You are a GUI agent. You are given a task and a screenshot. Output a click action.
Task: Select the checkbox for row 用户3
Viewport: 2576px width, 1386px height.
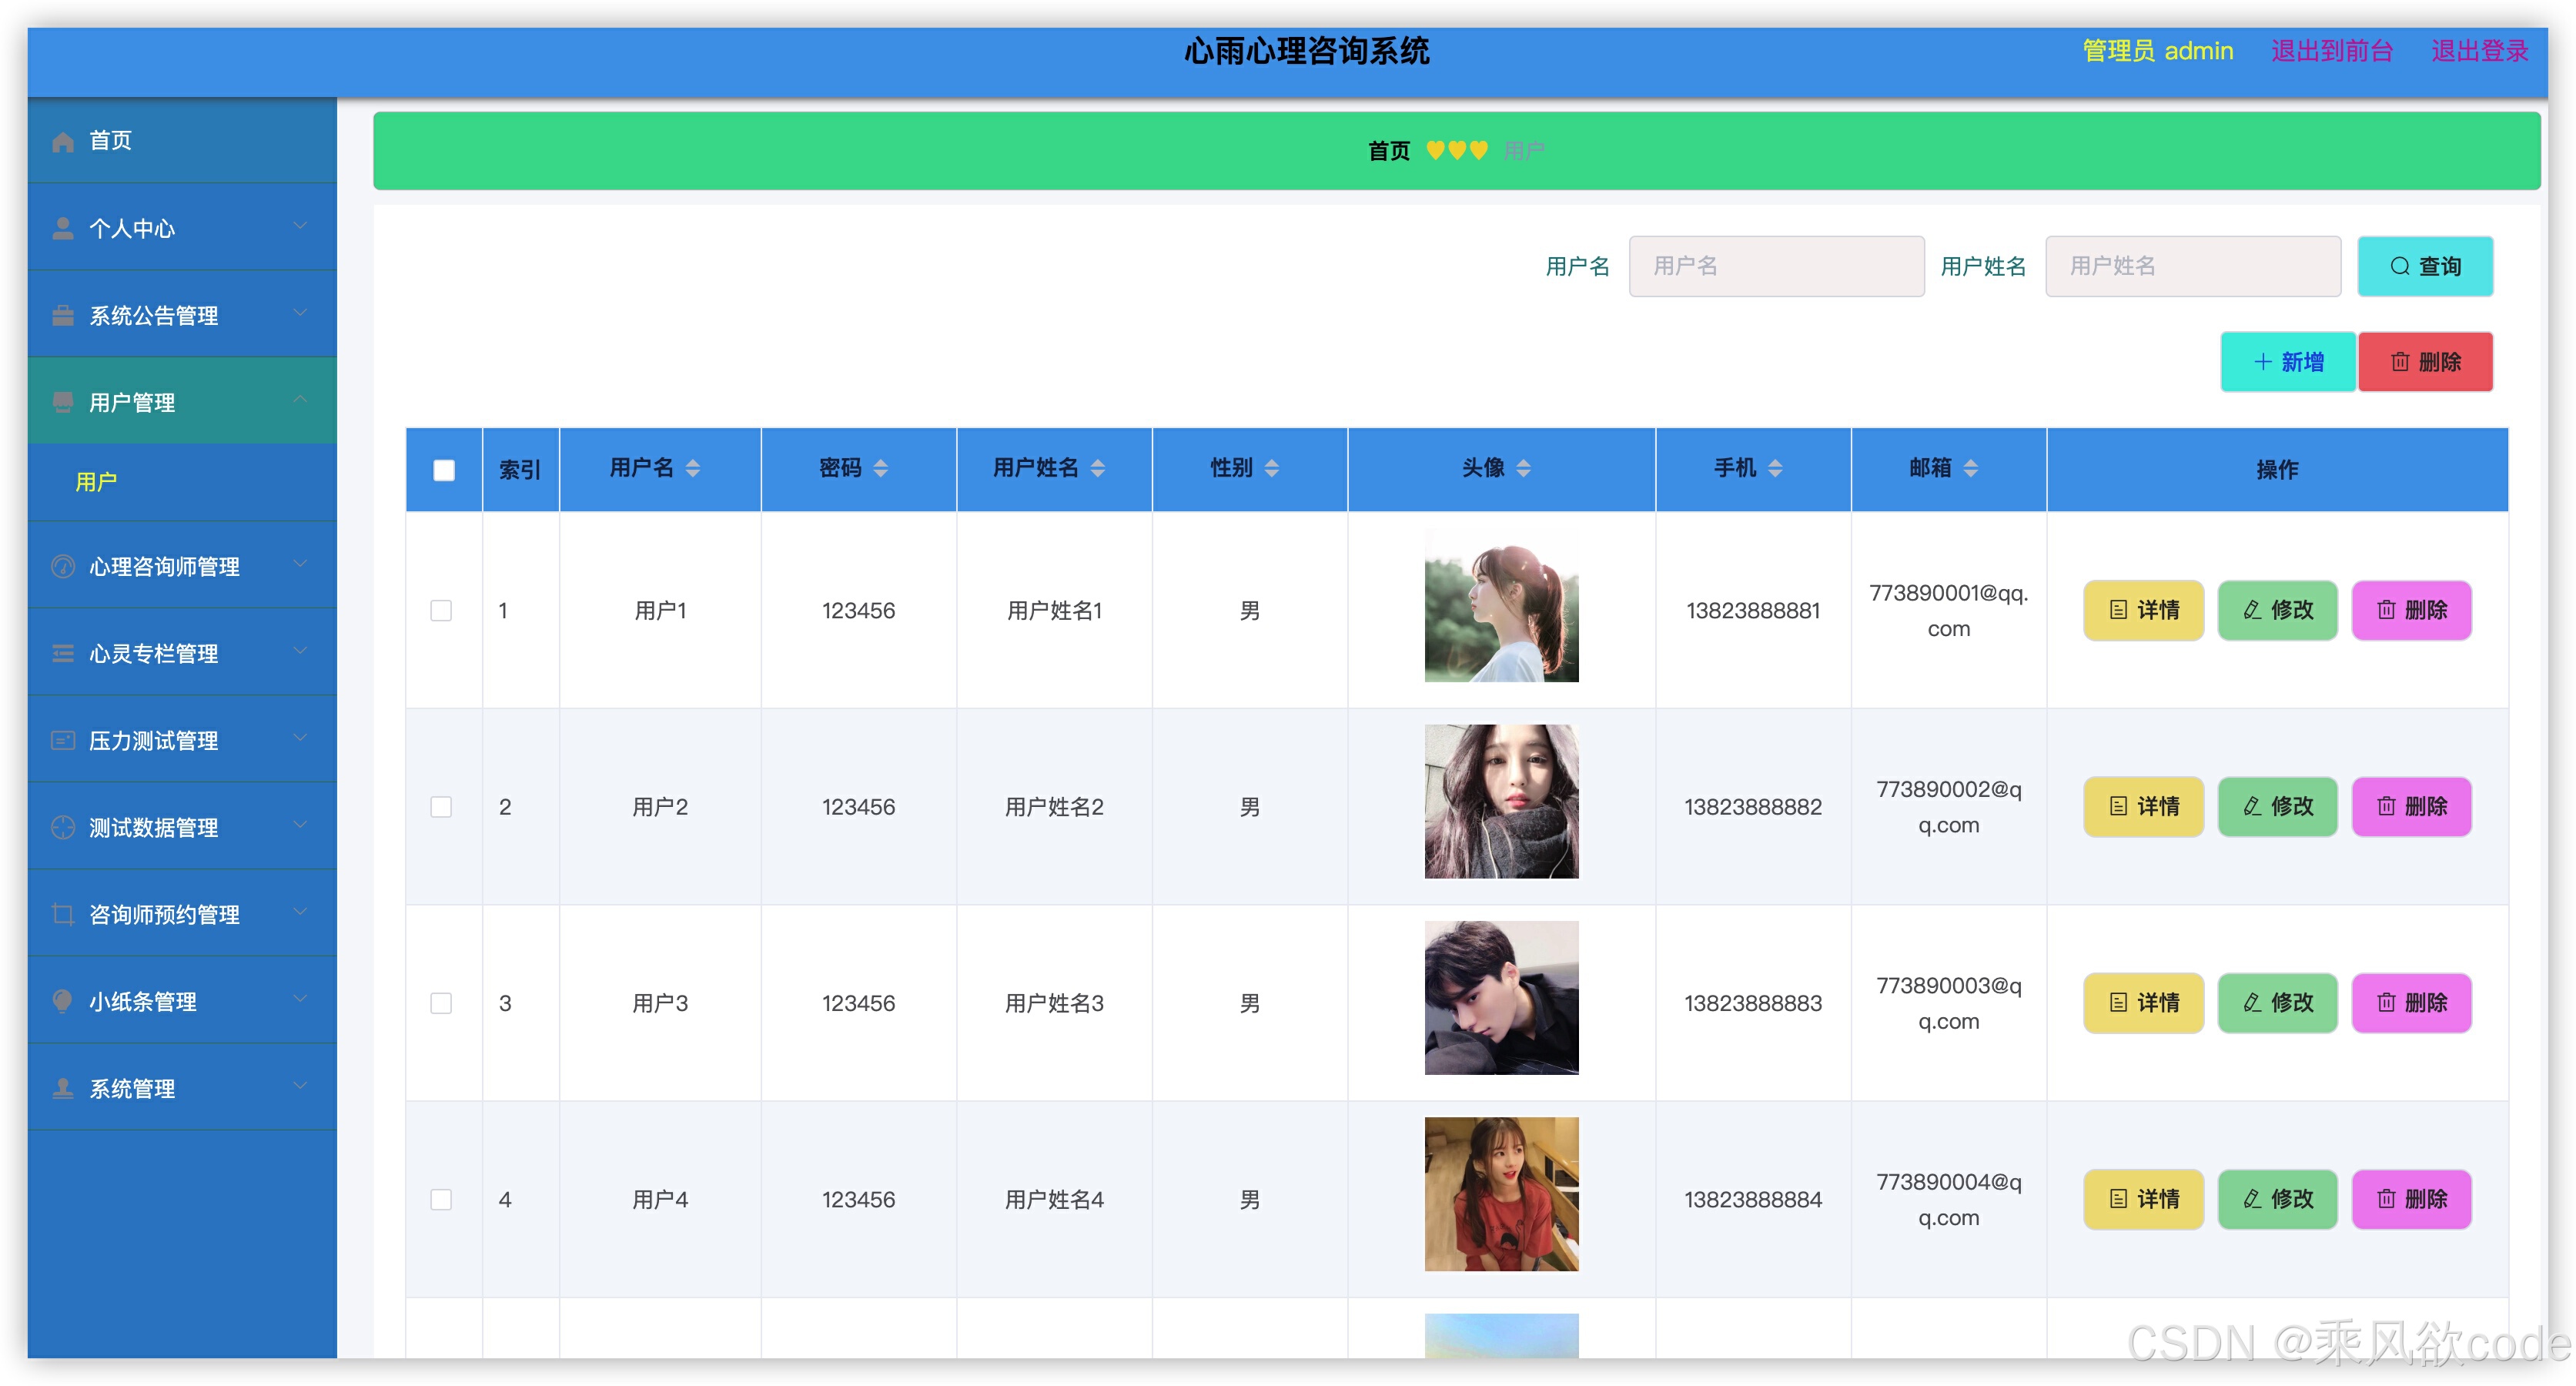[x=441, y=1003]
